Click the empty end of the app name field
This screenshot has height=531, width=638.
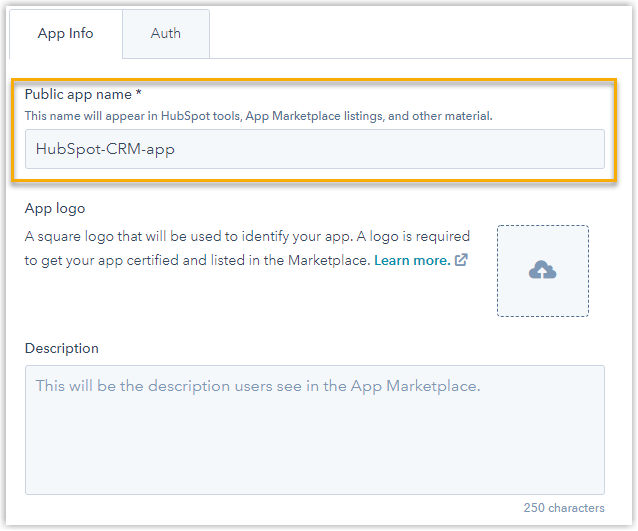point(450,148)
